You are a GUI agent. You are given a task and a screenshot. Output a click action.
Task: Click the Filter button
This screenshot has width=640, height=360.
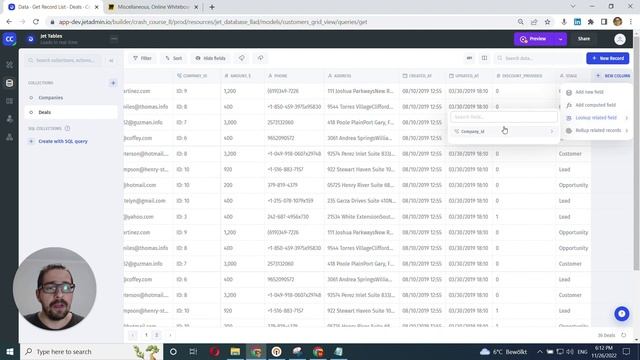tap(142, 58)
